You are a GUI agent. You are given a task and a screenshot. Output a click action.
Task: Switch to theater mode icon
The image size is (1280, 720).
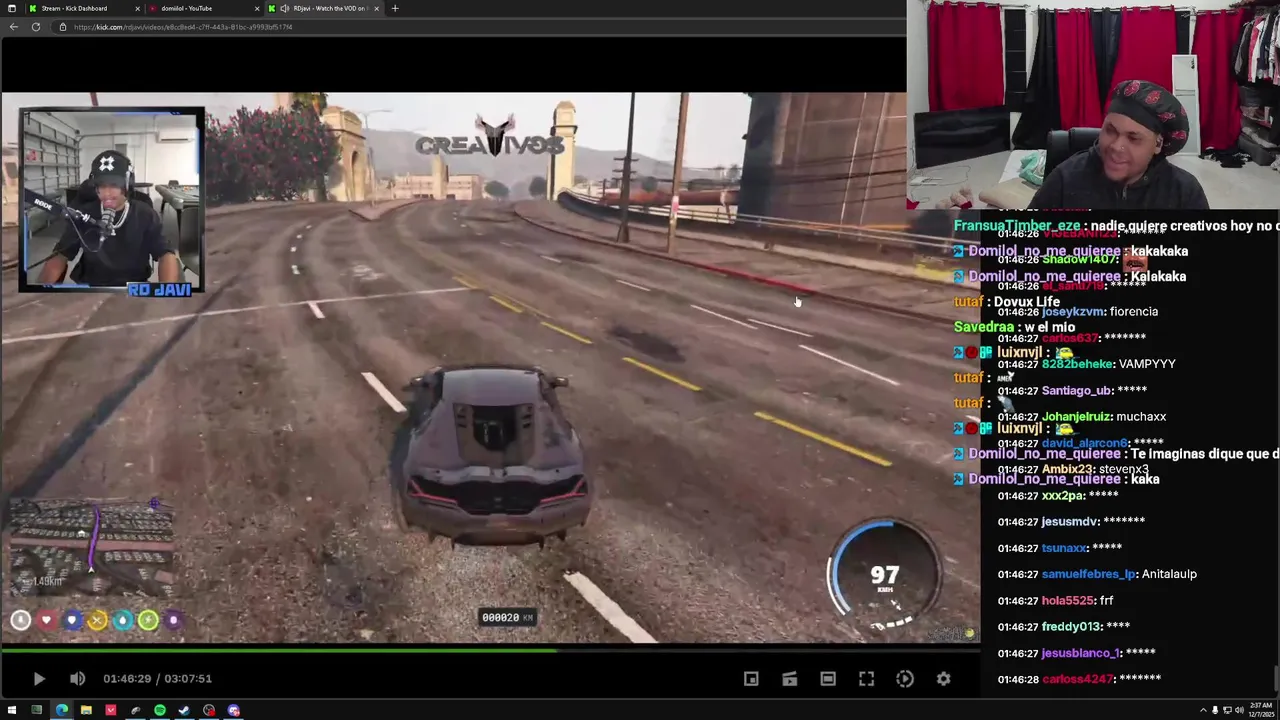tap(828, 679)
